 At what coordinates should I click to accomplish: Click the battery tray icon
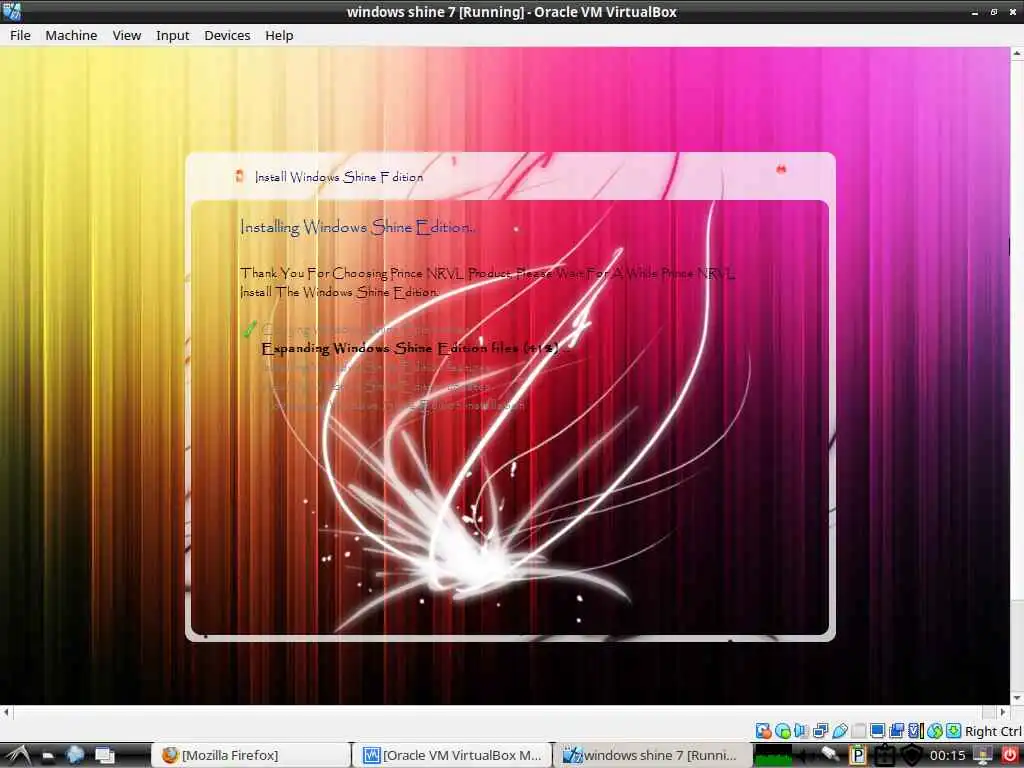coord(885,756)
